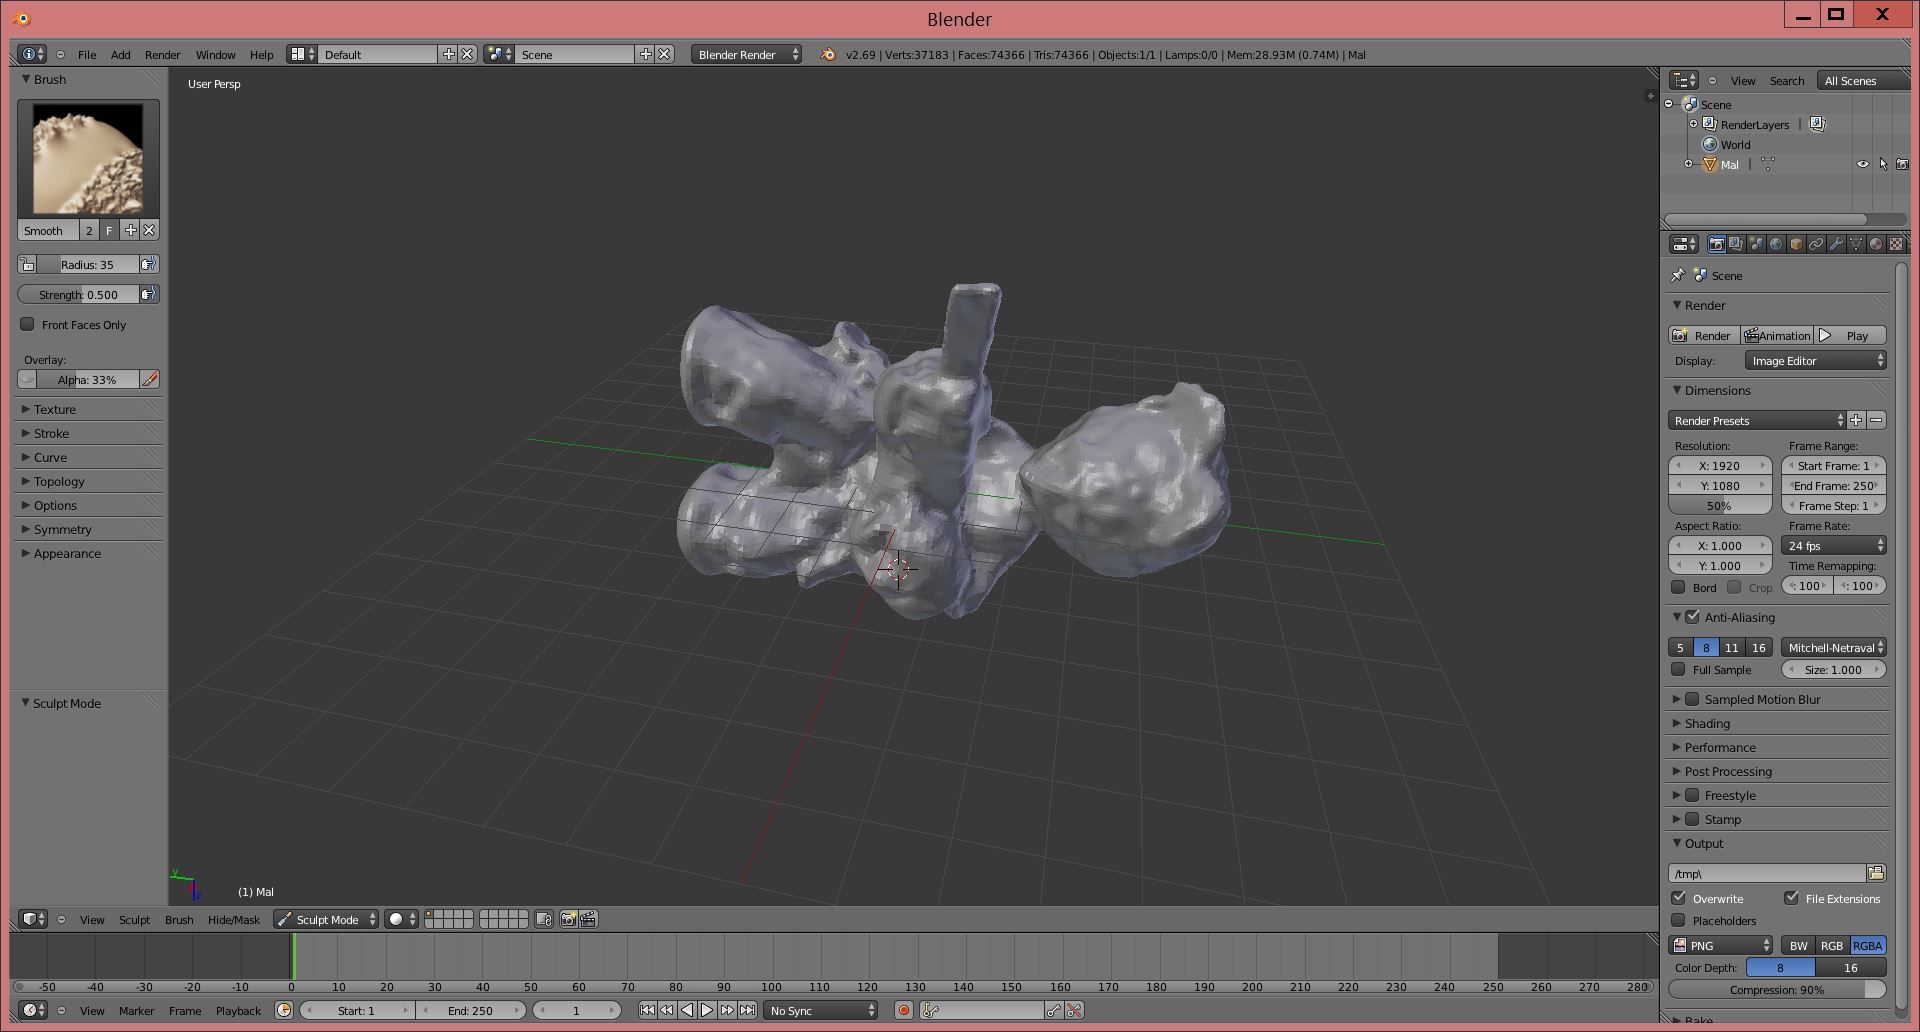Select the World properties globe icon

pos(1775,244)
